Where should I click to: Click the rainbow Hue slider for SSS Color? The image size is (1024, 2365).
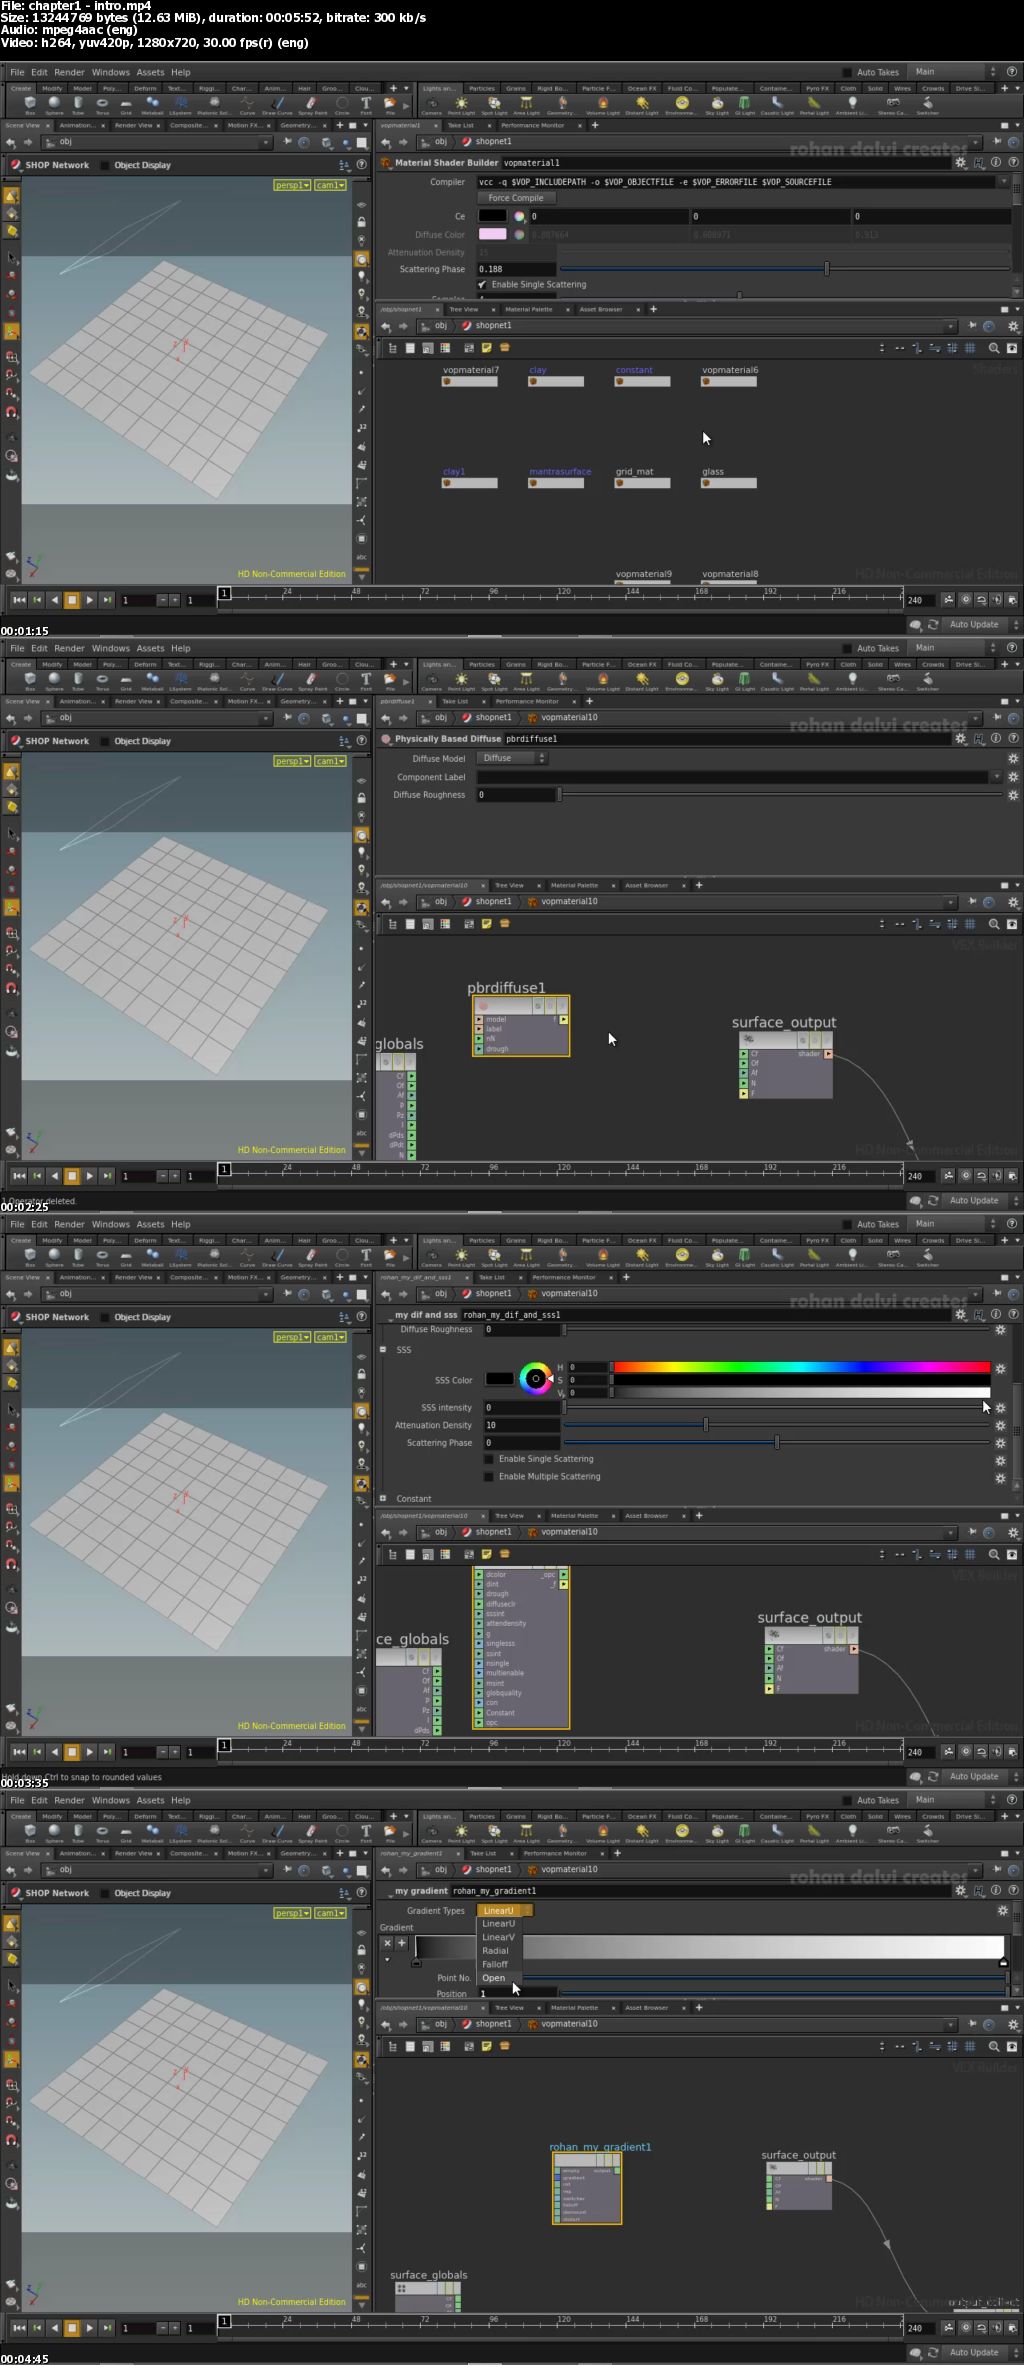[800, 1366]
